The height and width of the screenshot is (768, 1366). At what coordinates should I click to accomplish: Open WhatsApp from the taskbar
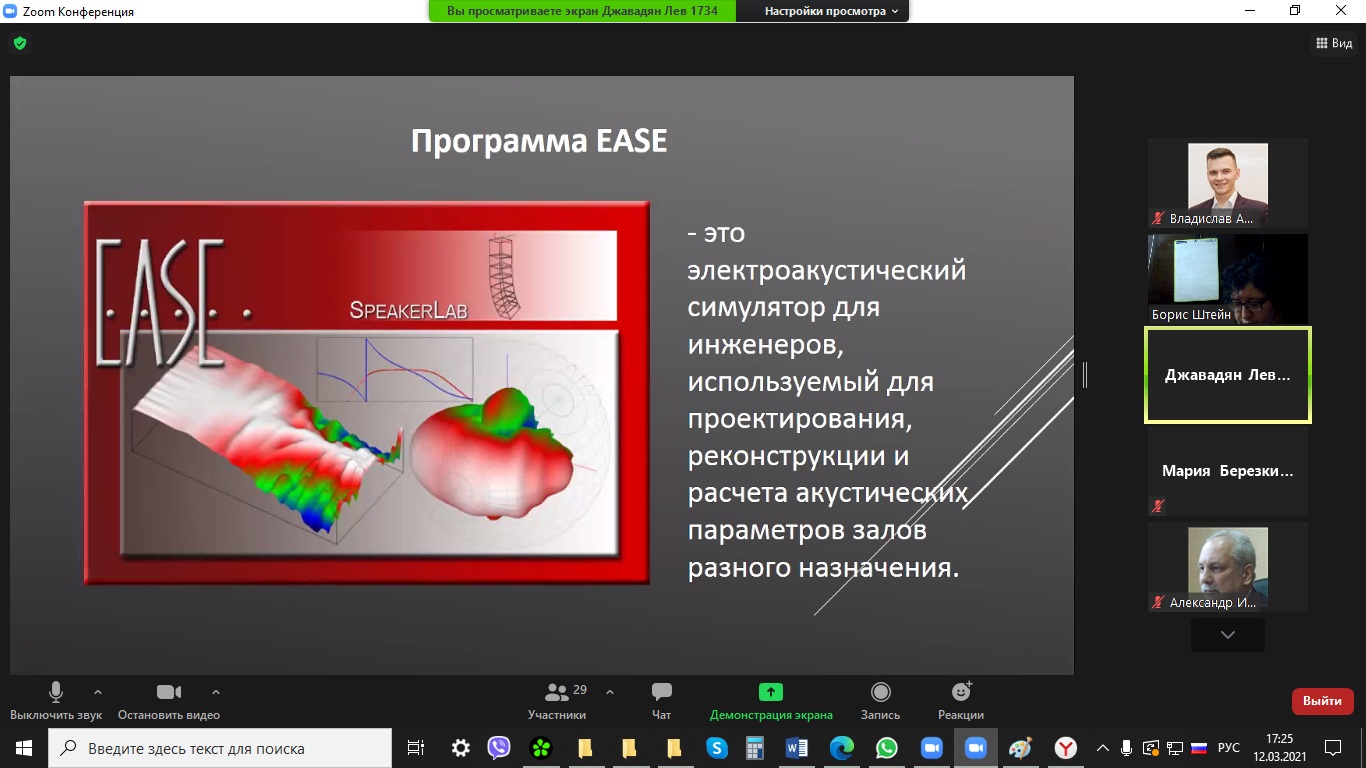887,748
